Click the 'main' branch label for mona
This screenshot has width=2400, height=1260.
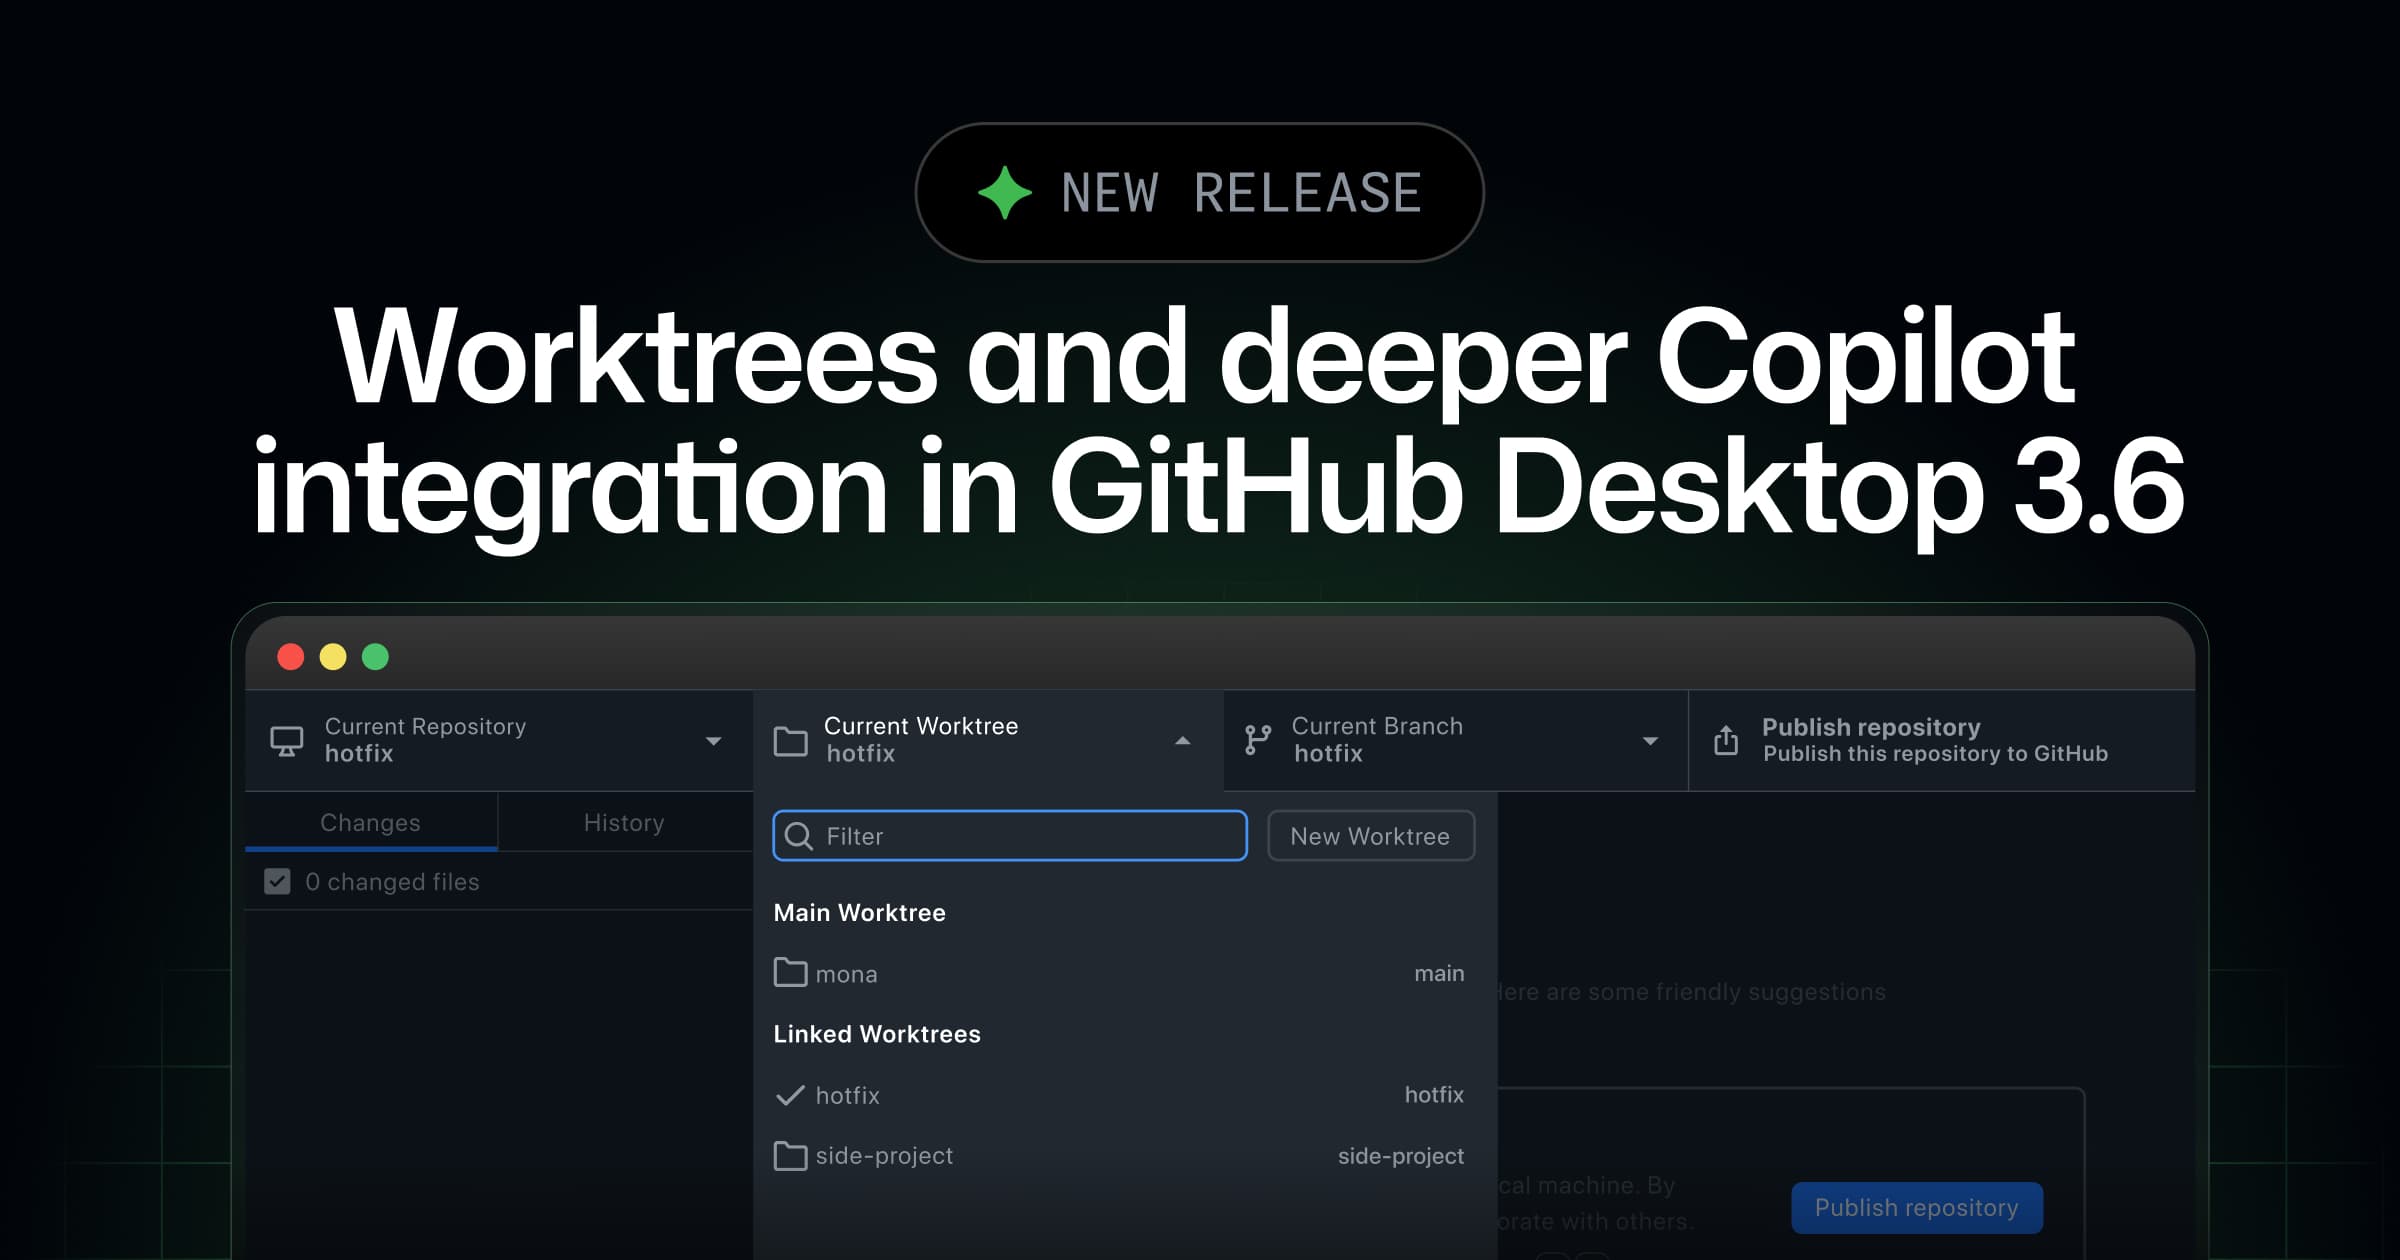pyautogui.click(x=1439, y=973)
